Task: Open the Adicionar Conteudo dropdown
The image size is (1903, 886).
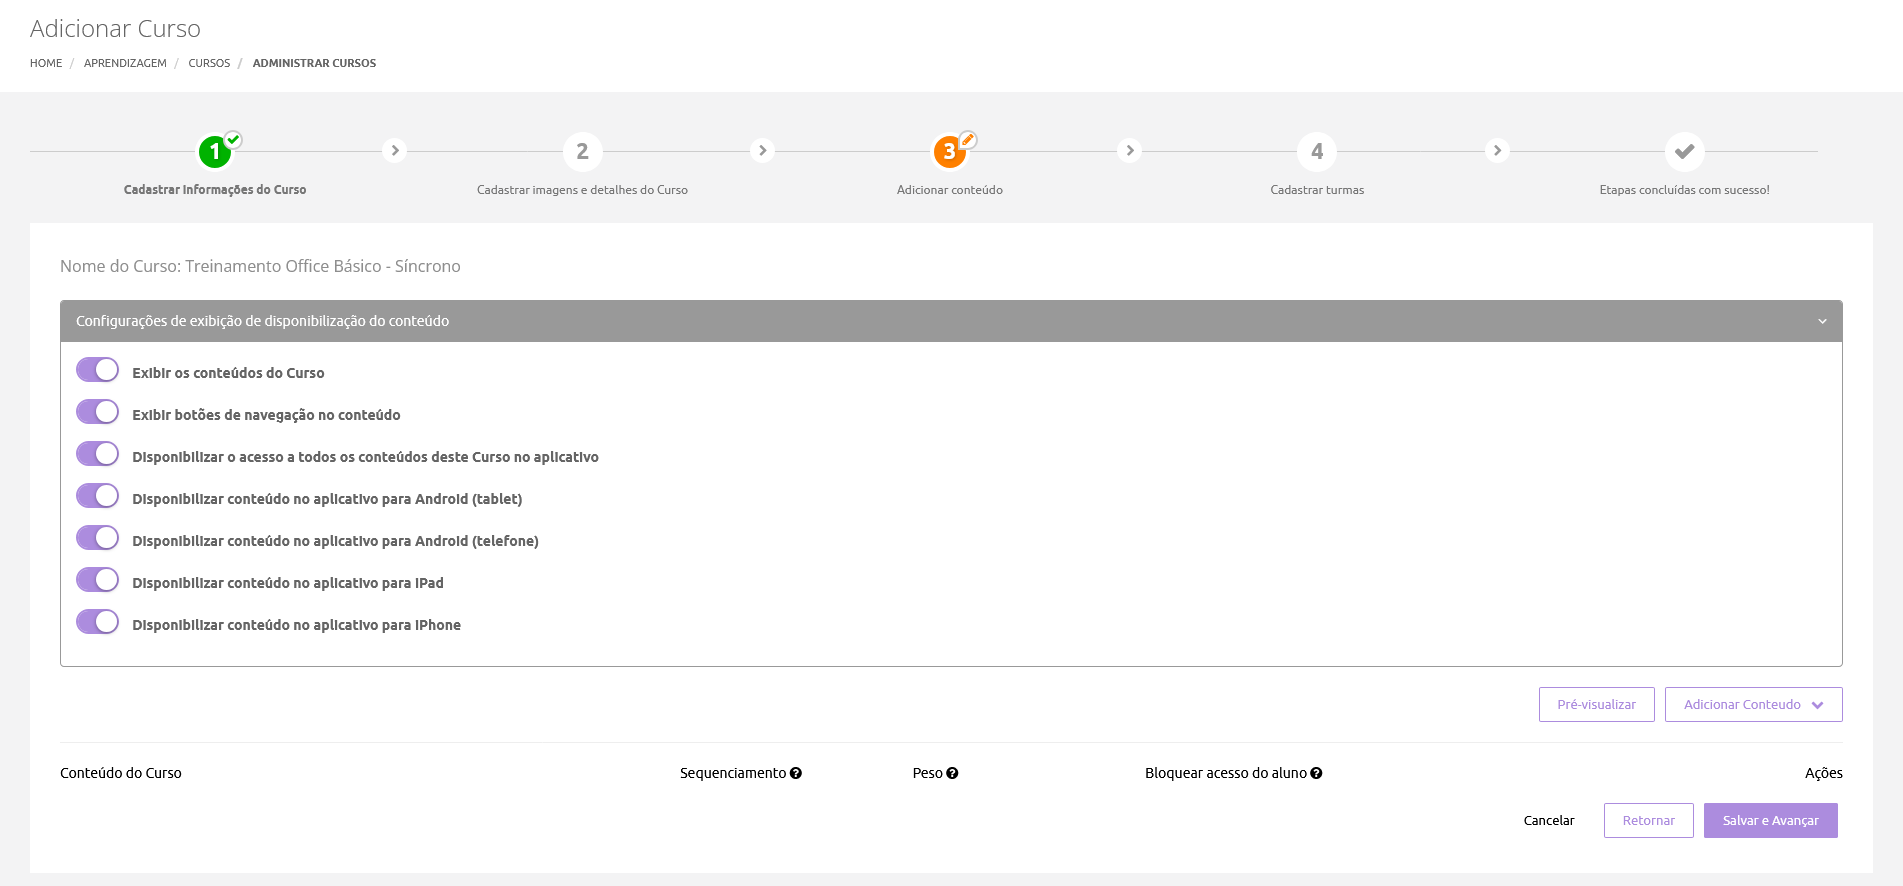Action: click(x=1753, y=705)
